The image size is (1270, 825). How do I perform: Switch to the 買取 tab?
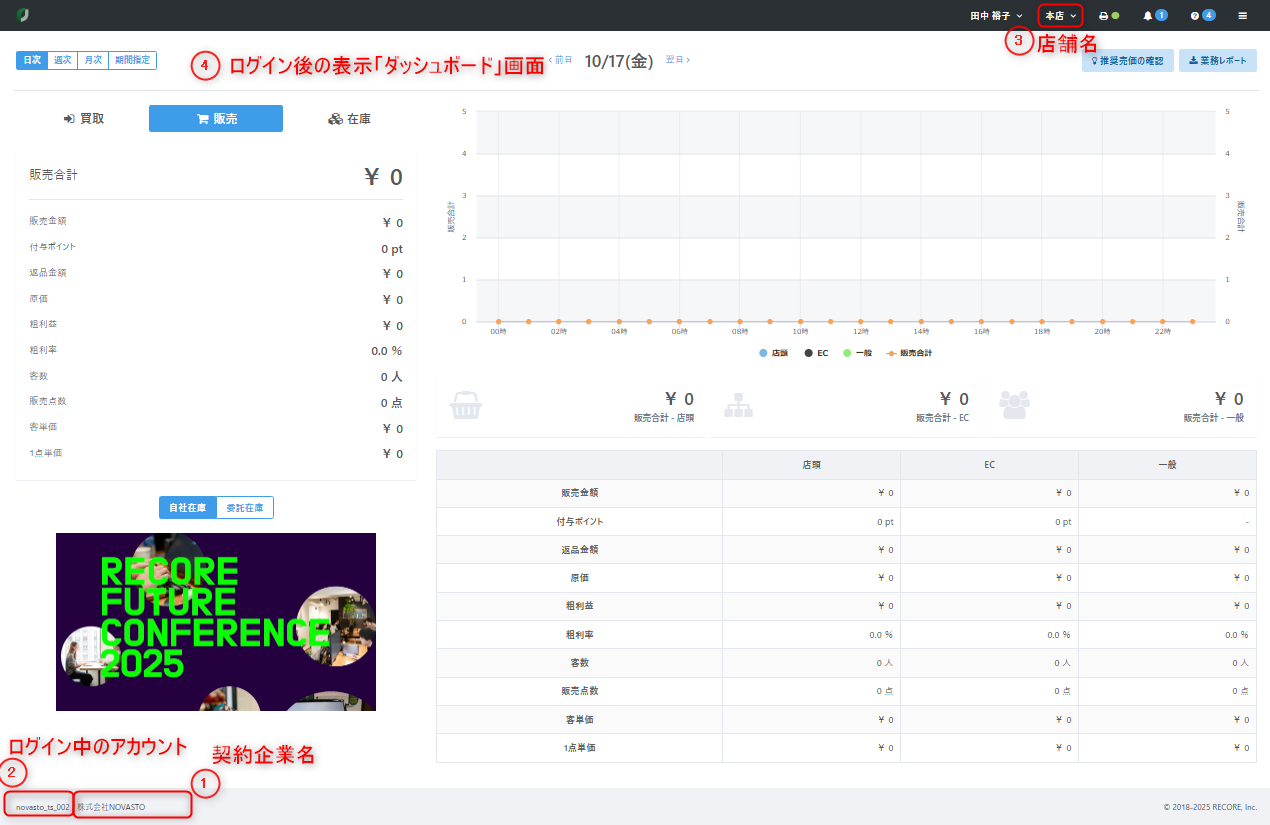[x=83, y=118]
